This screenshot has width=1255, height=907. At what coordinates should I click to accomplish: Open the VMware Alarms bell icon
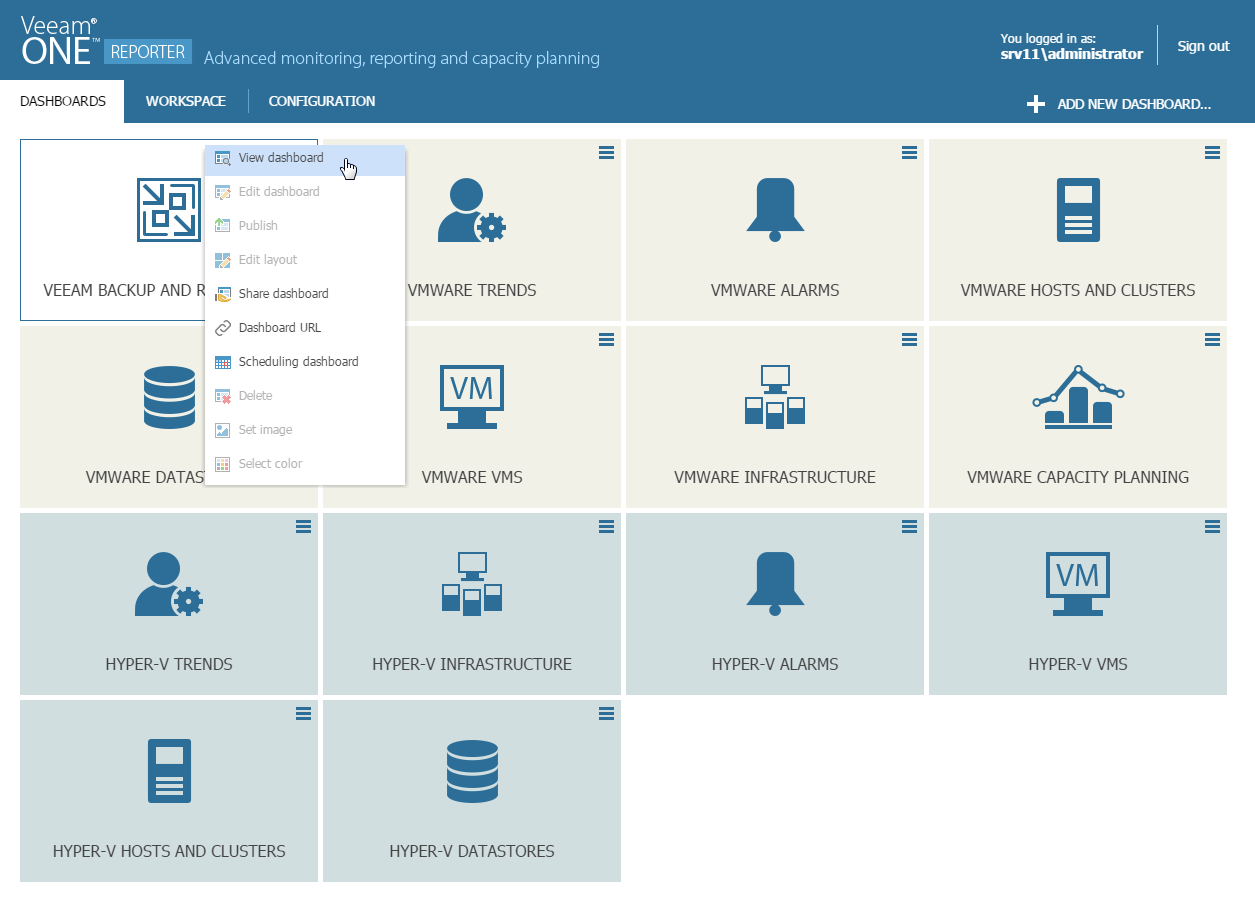(775, 210)
